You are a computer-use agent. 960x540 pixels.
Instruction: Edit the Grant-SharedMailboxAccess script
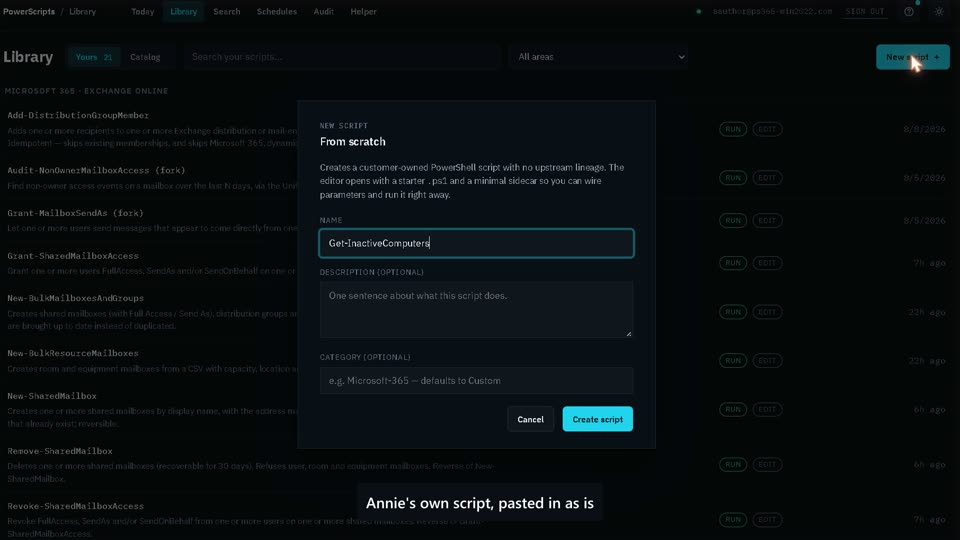(x=767, y=263)
